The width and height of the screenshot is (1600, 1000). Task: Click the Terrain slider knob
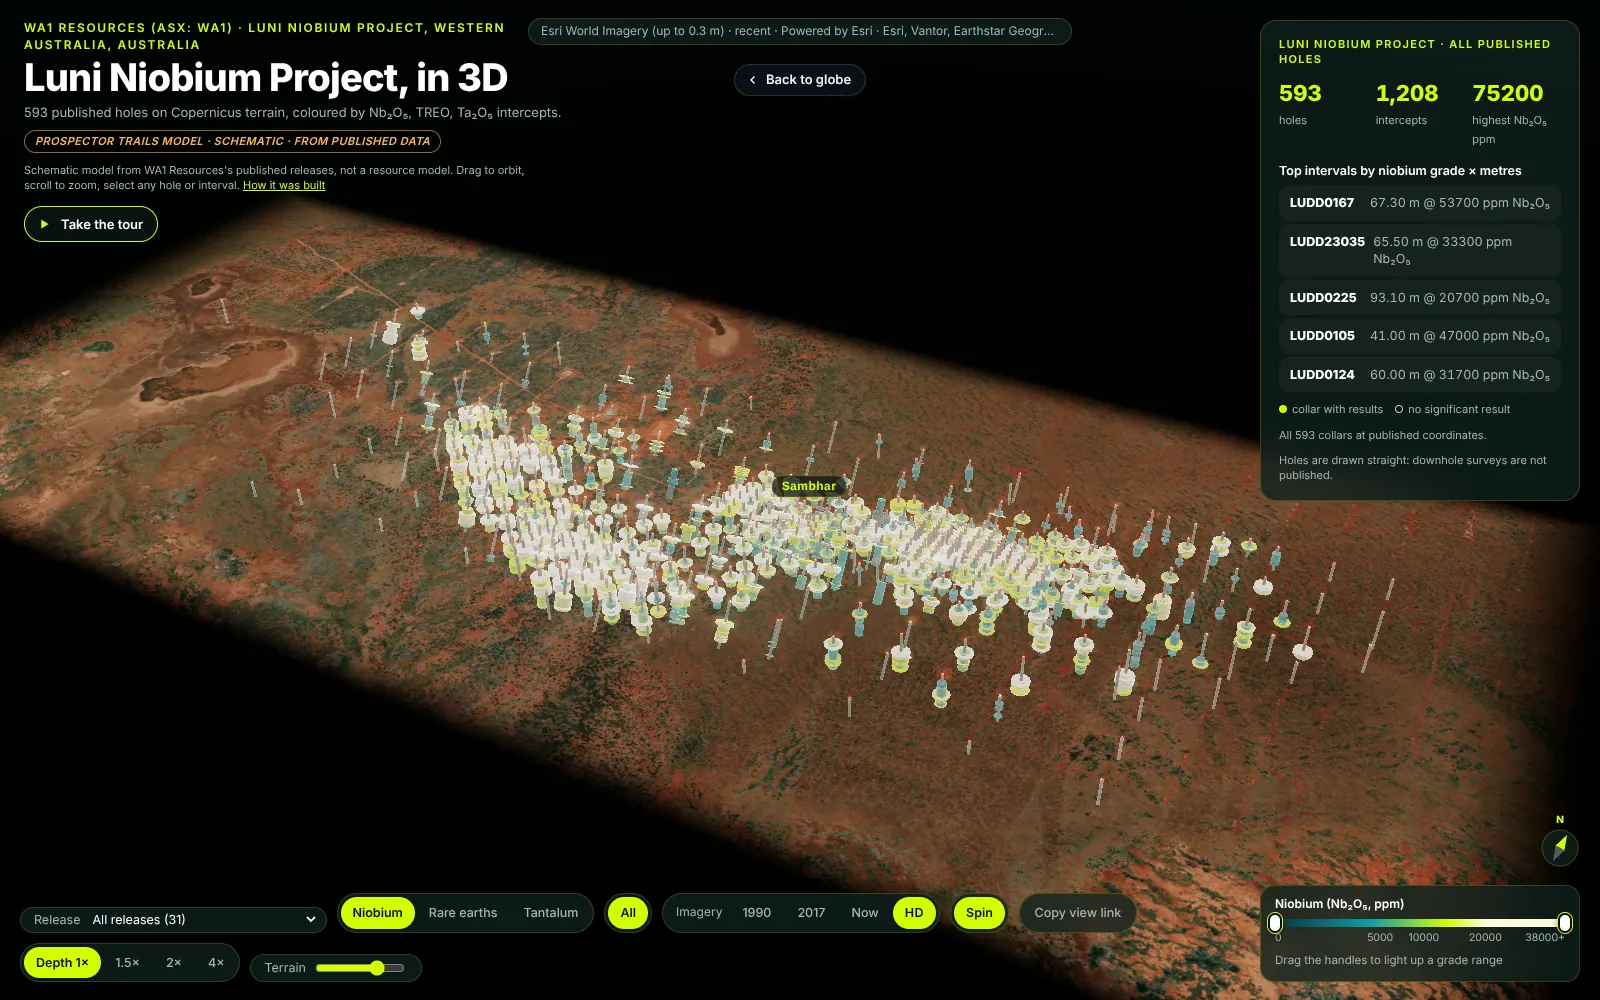coord(376,968)
